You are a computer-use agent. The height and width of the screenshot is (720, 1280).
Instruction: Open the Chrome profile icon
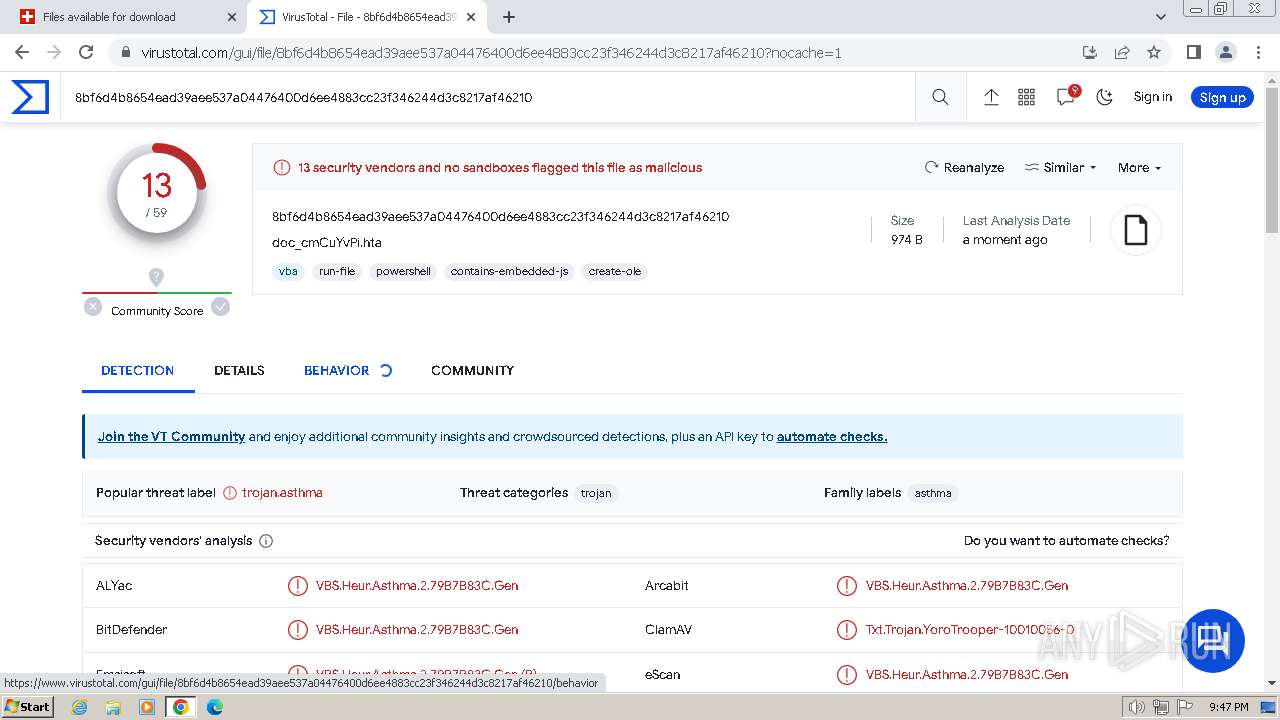(x=1225, y=52)
